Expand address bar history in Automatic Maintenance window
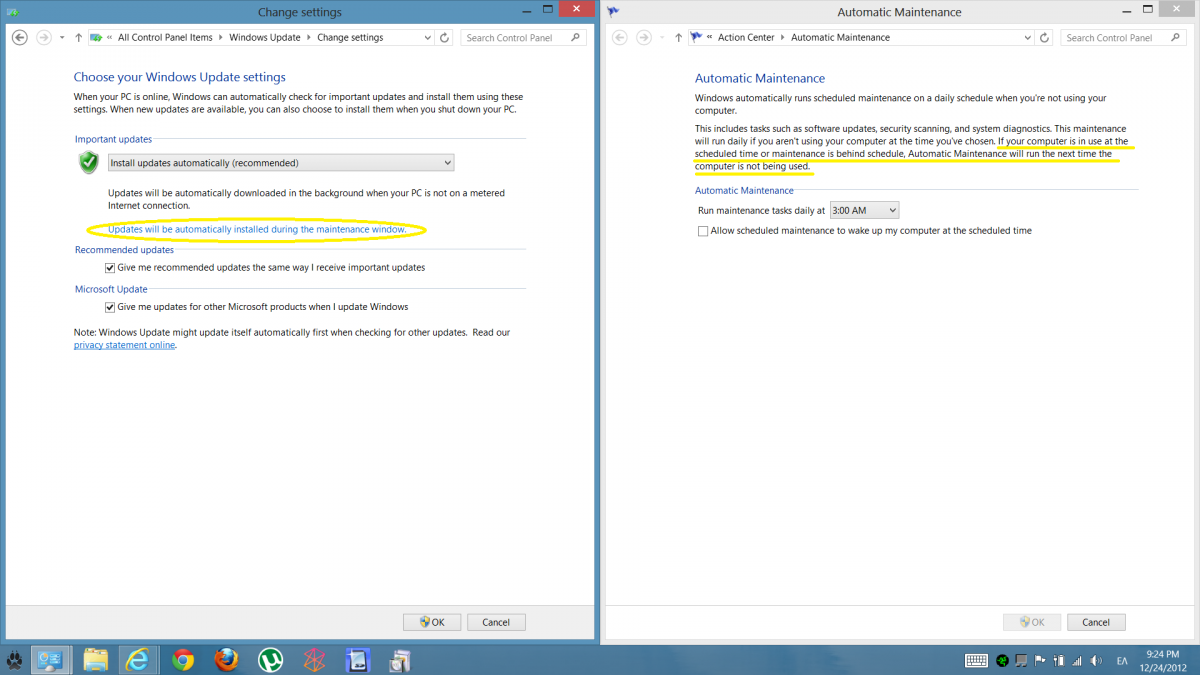 pos(1027,37)
